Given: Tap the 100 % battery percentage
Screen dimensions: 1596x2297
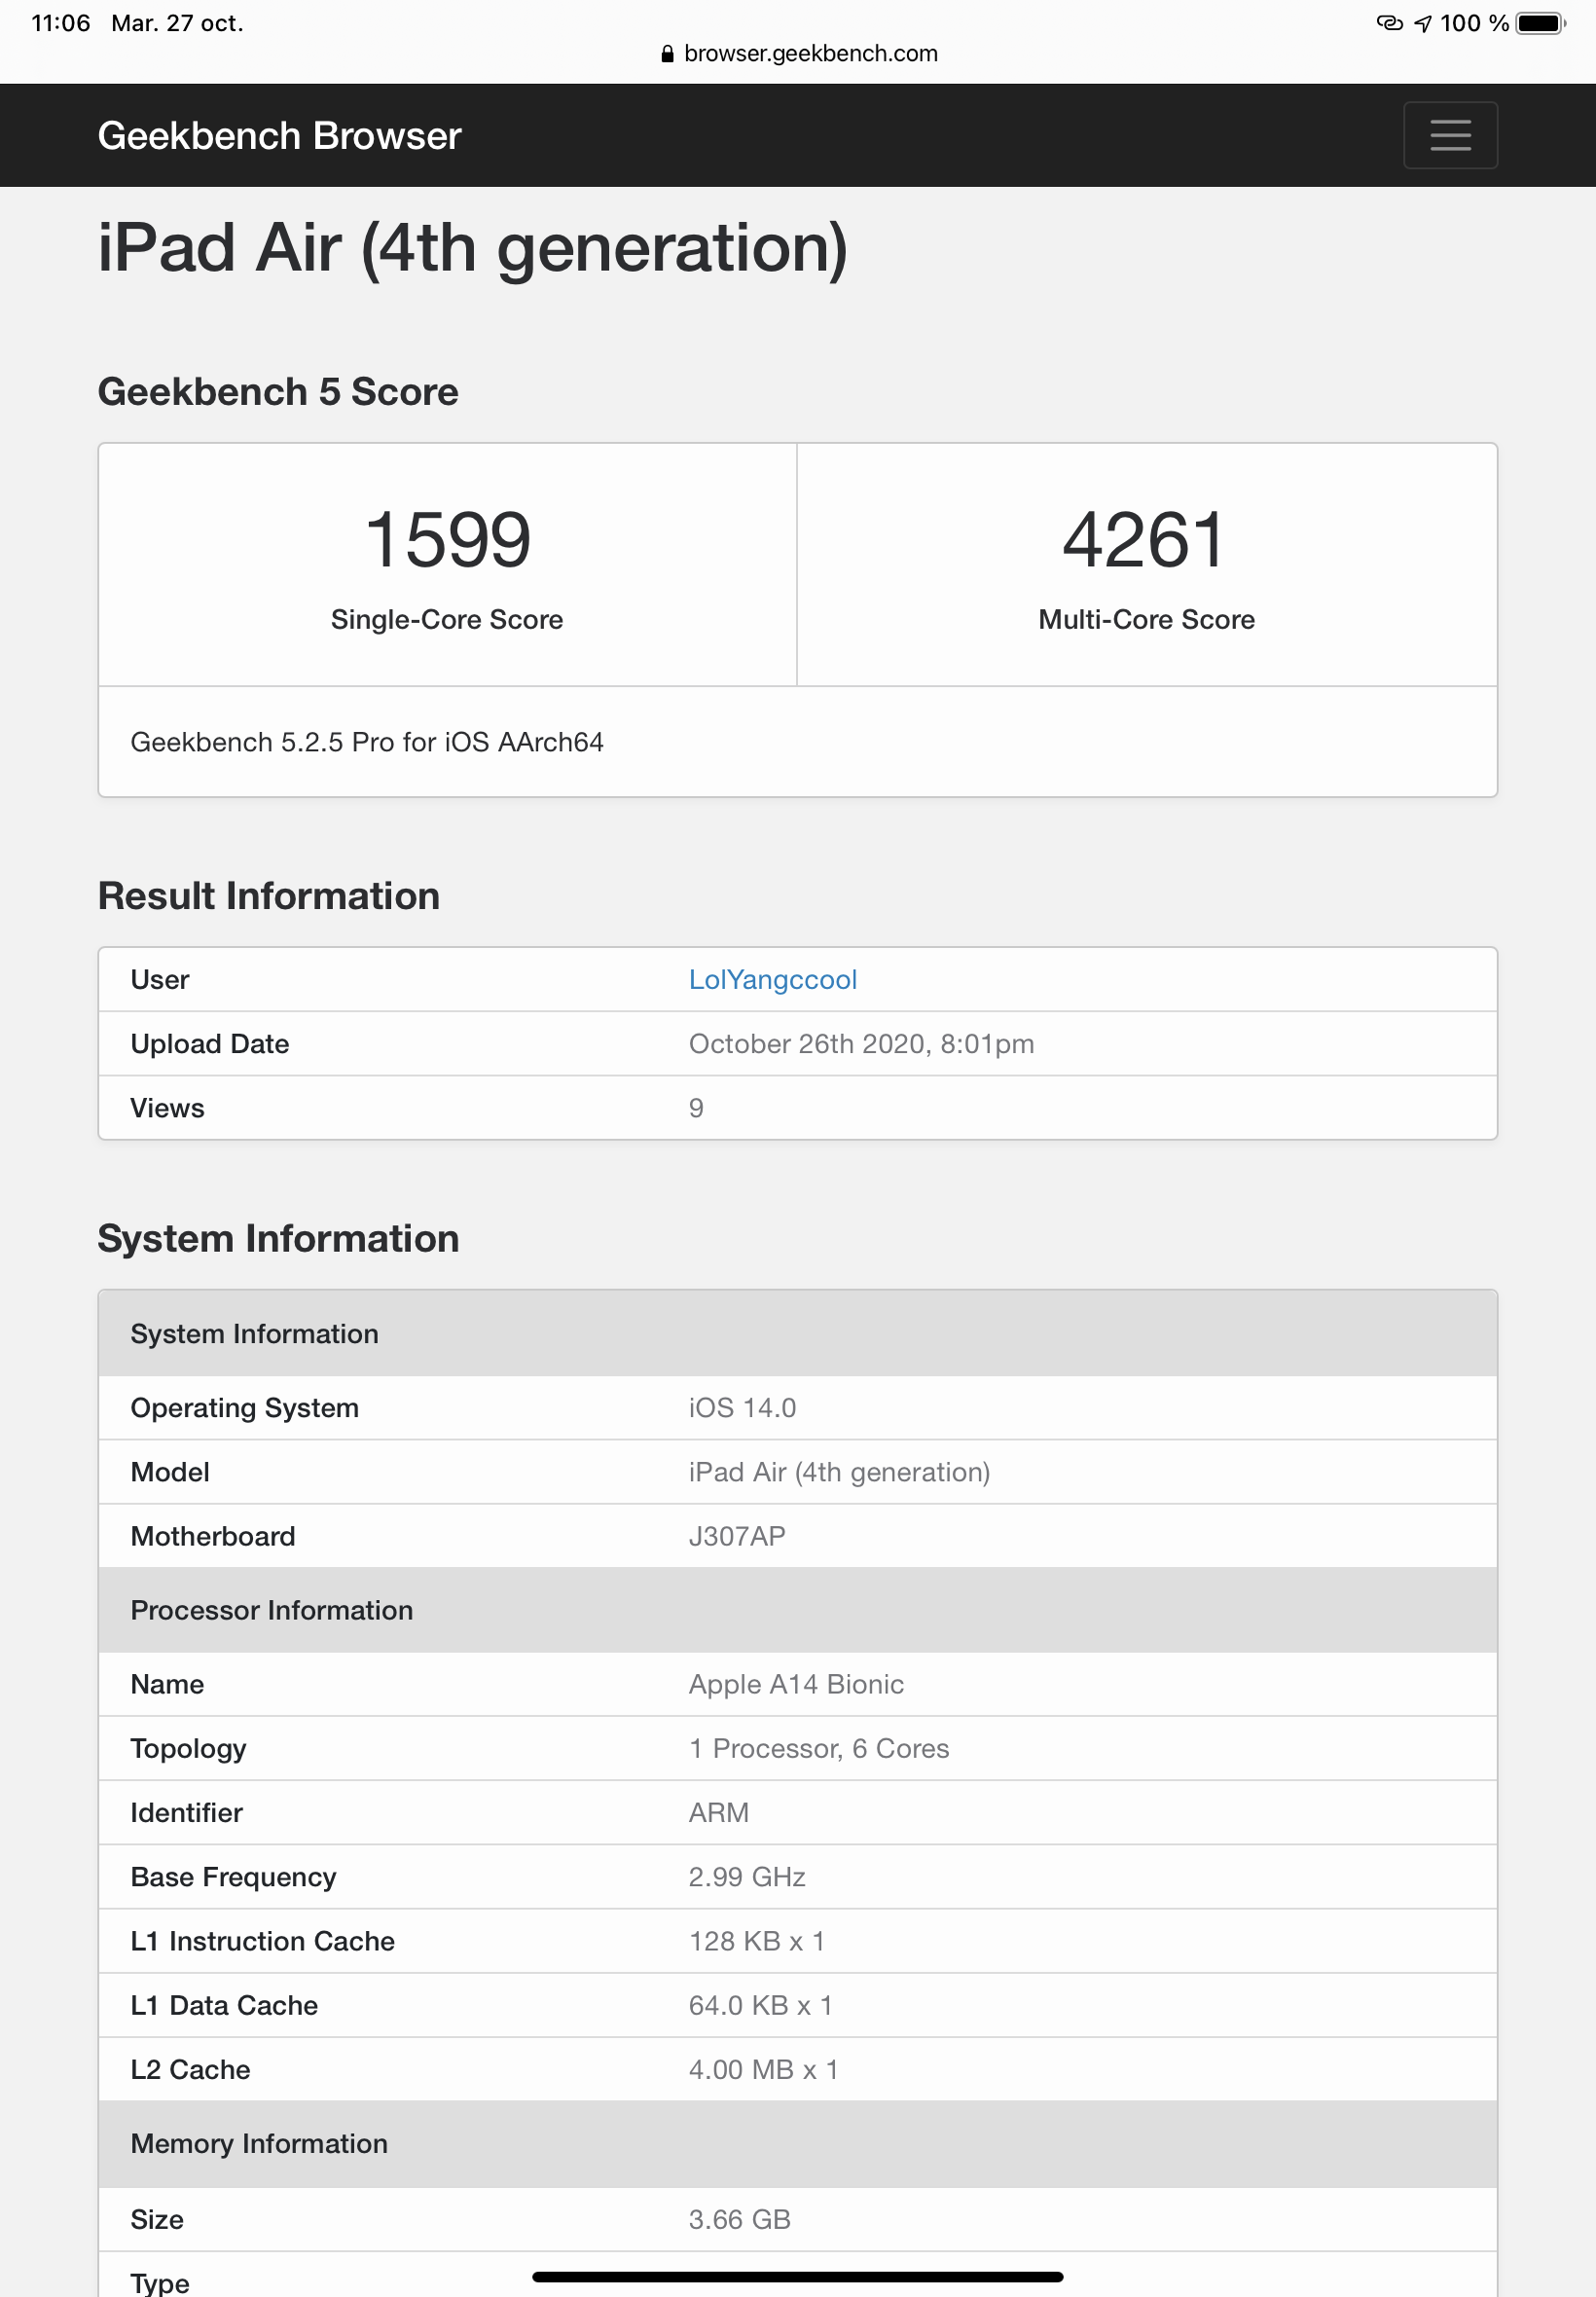Looking at the screenshot, I should pyautogui.click(x=1474, y=23).
